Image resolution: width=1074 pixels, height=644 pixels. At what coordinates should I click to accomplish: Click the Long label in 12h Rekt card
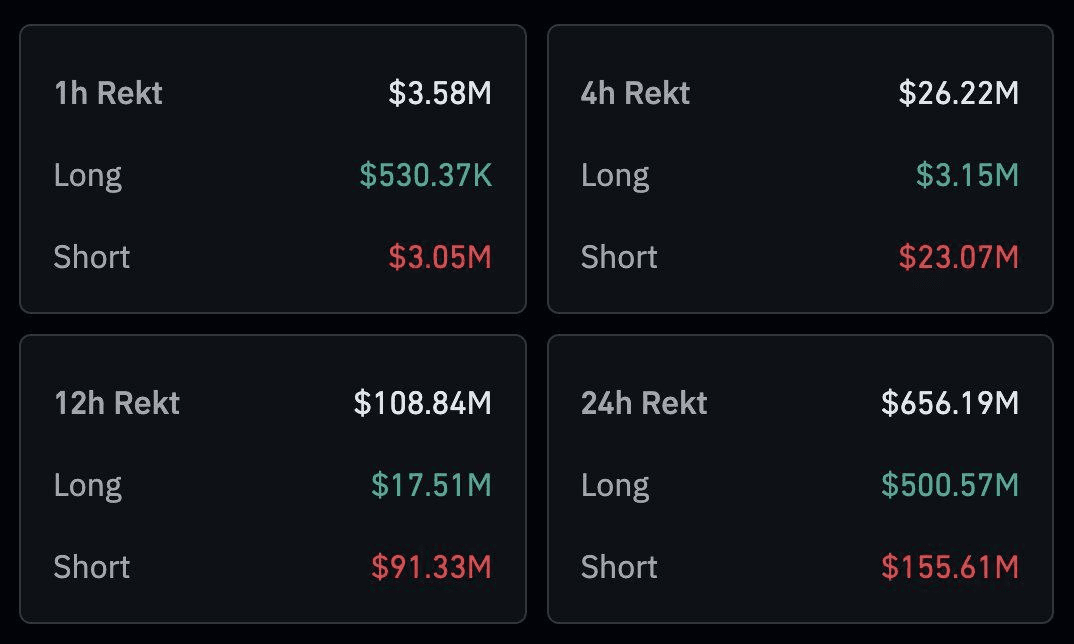pos(88,486)
